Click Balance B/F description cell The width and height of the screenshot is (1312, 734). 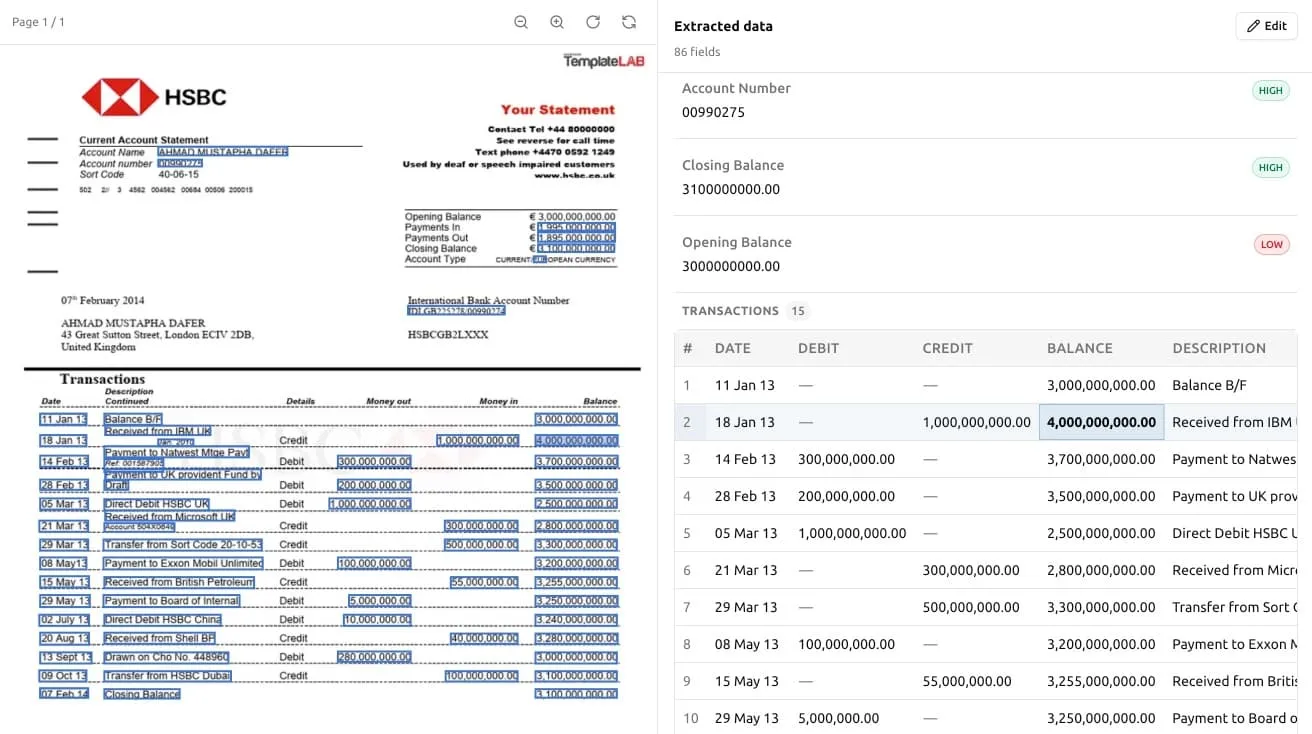click(1209, 385)
